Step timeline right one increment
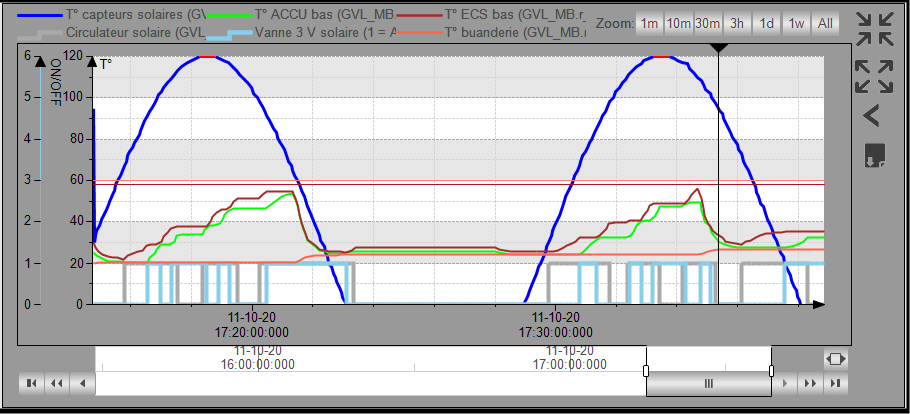 [785, 383]
